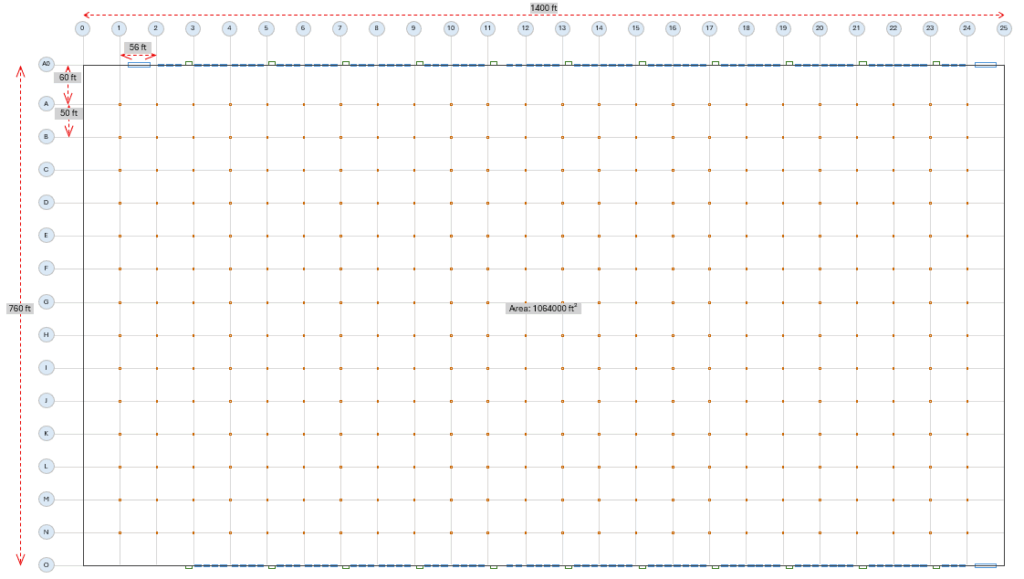Select bottom-right blue rectangle near column 25

(985, 565)
